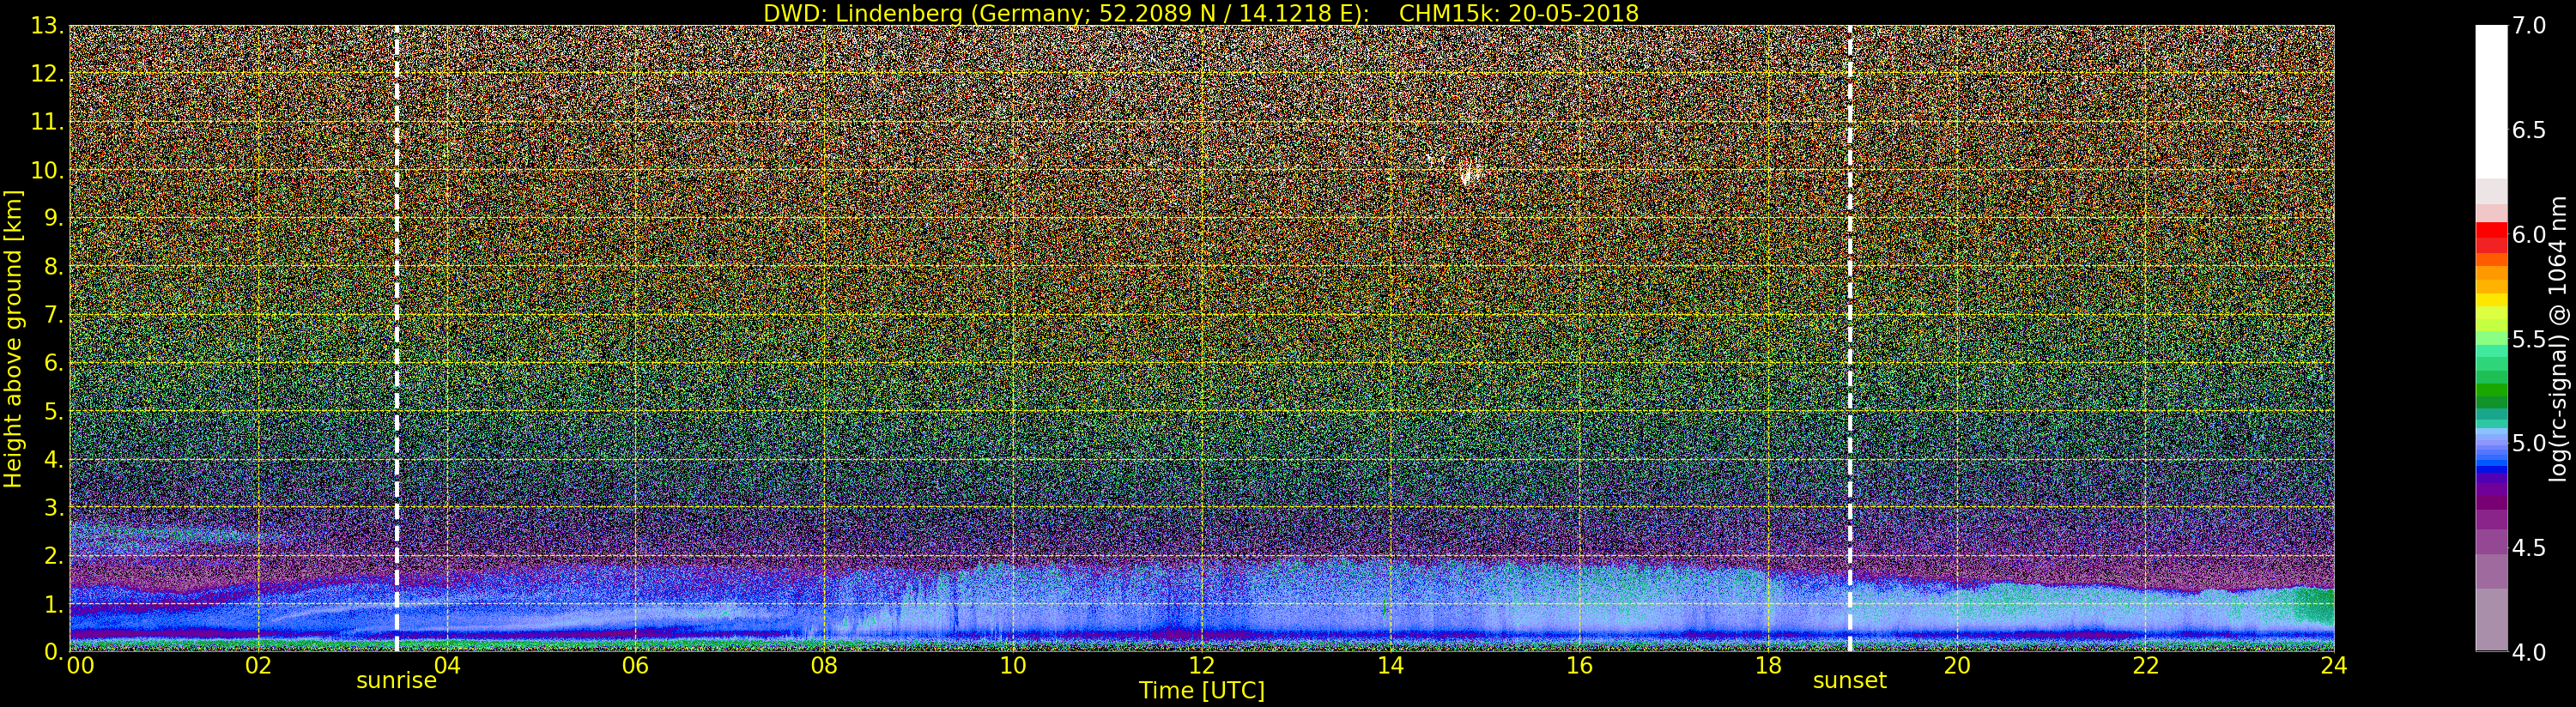Click height tick label '5.'

[53, 411]
